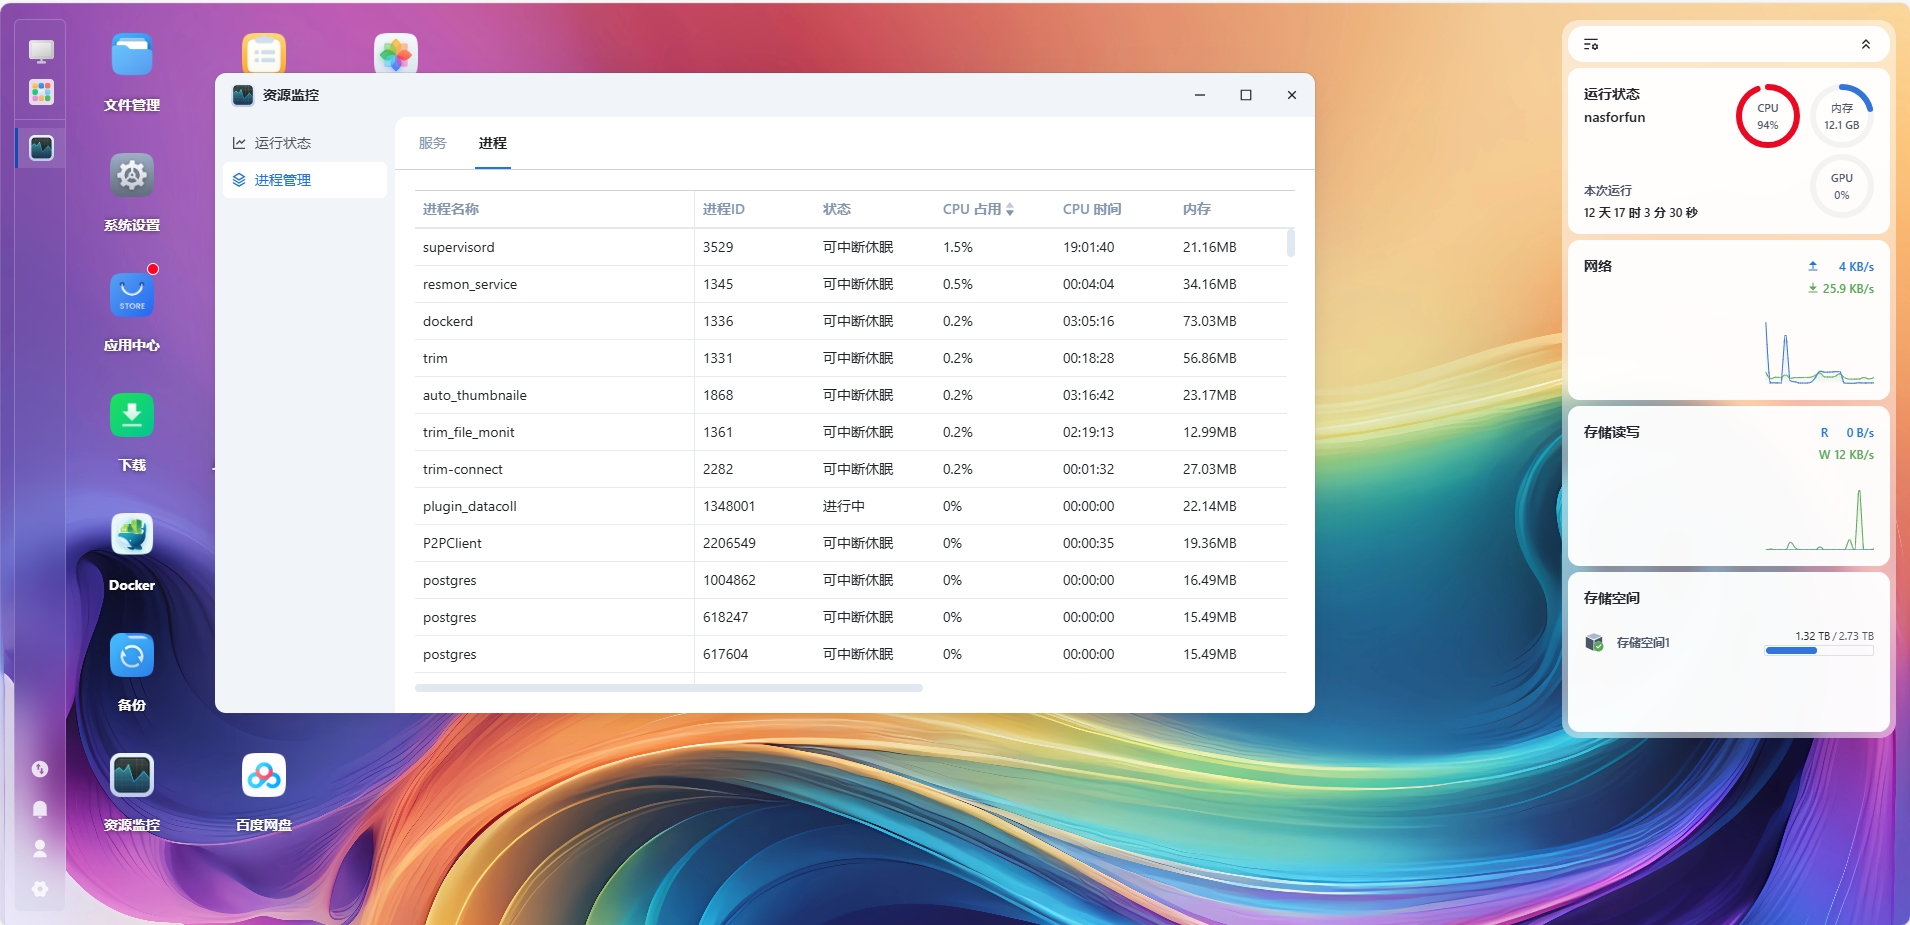Screen dimensions: 1910x925
Task: Select the trim_file_monit process row
Action: (x=851, y=432)
